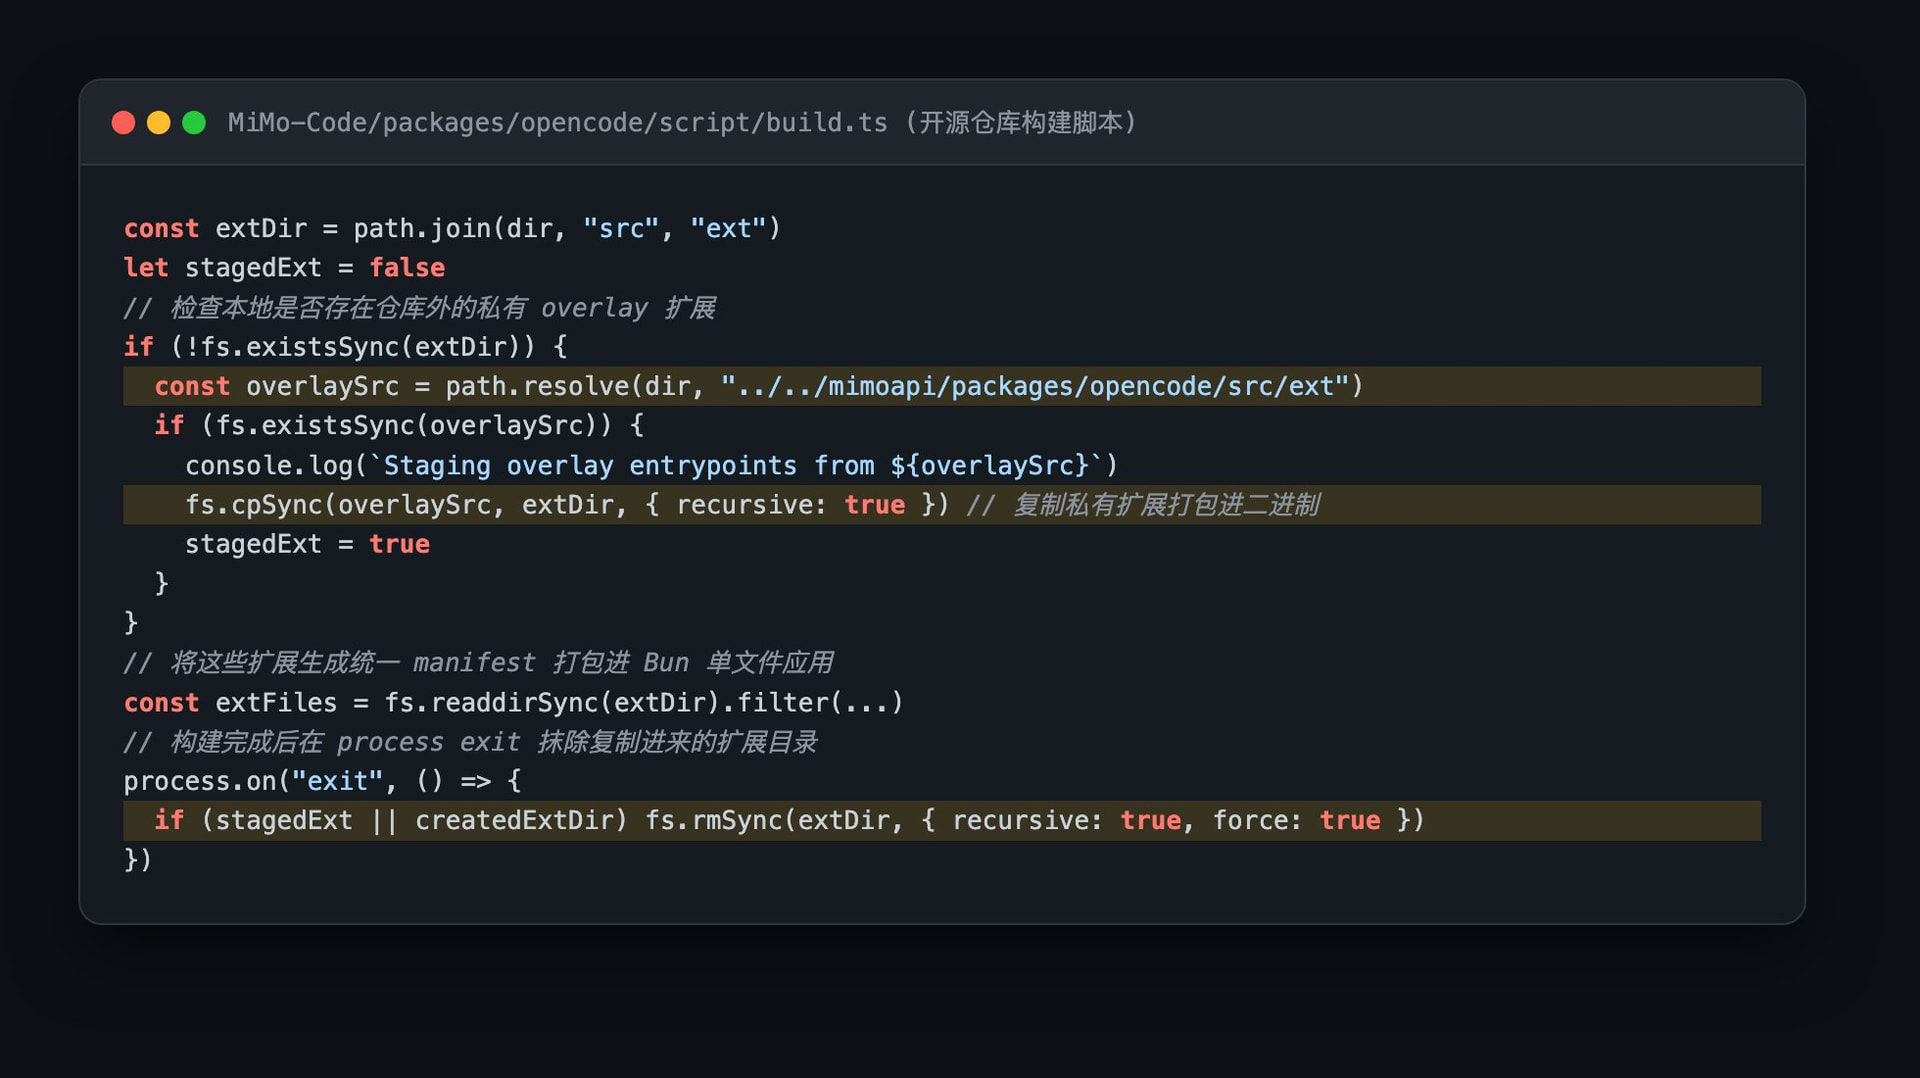Click the line 'const extDir = path.join'

coord(452,229)
